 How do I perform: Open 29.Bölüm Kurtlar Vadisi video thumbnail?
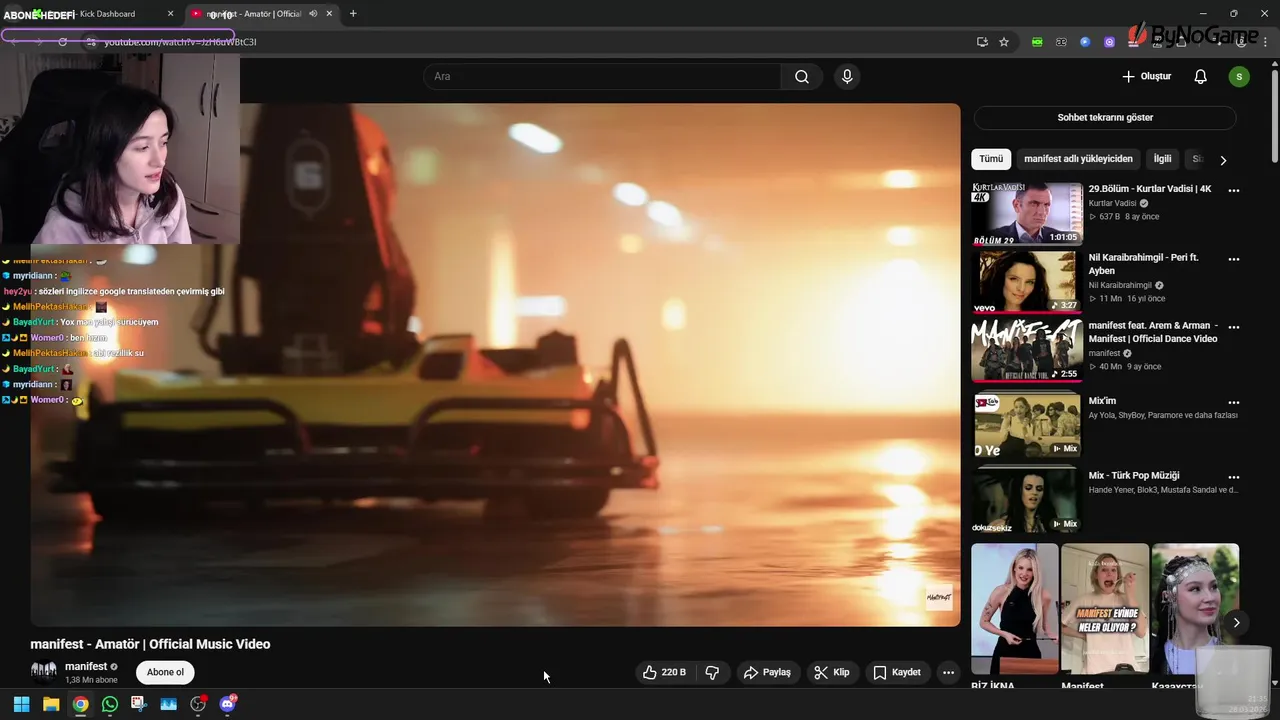click(x=1027, y=213)
